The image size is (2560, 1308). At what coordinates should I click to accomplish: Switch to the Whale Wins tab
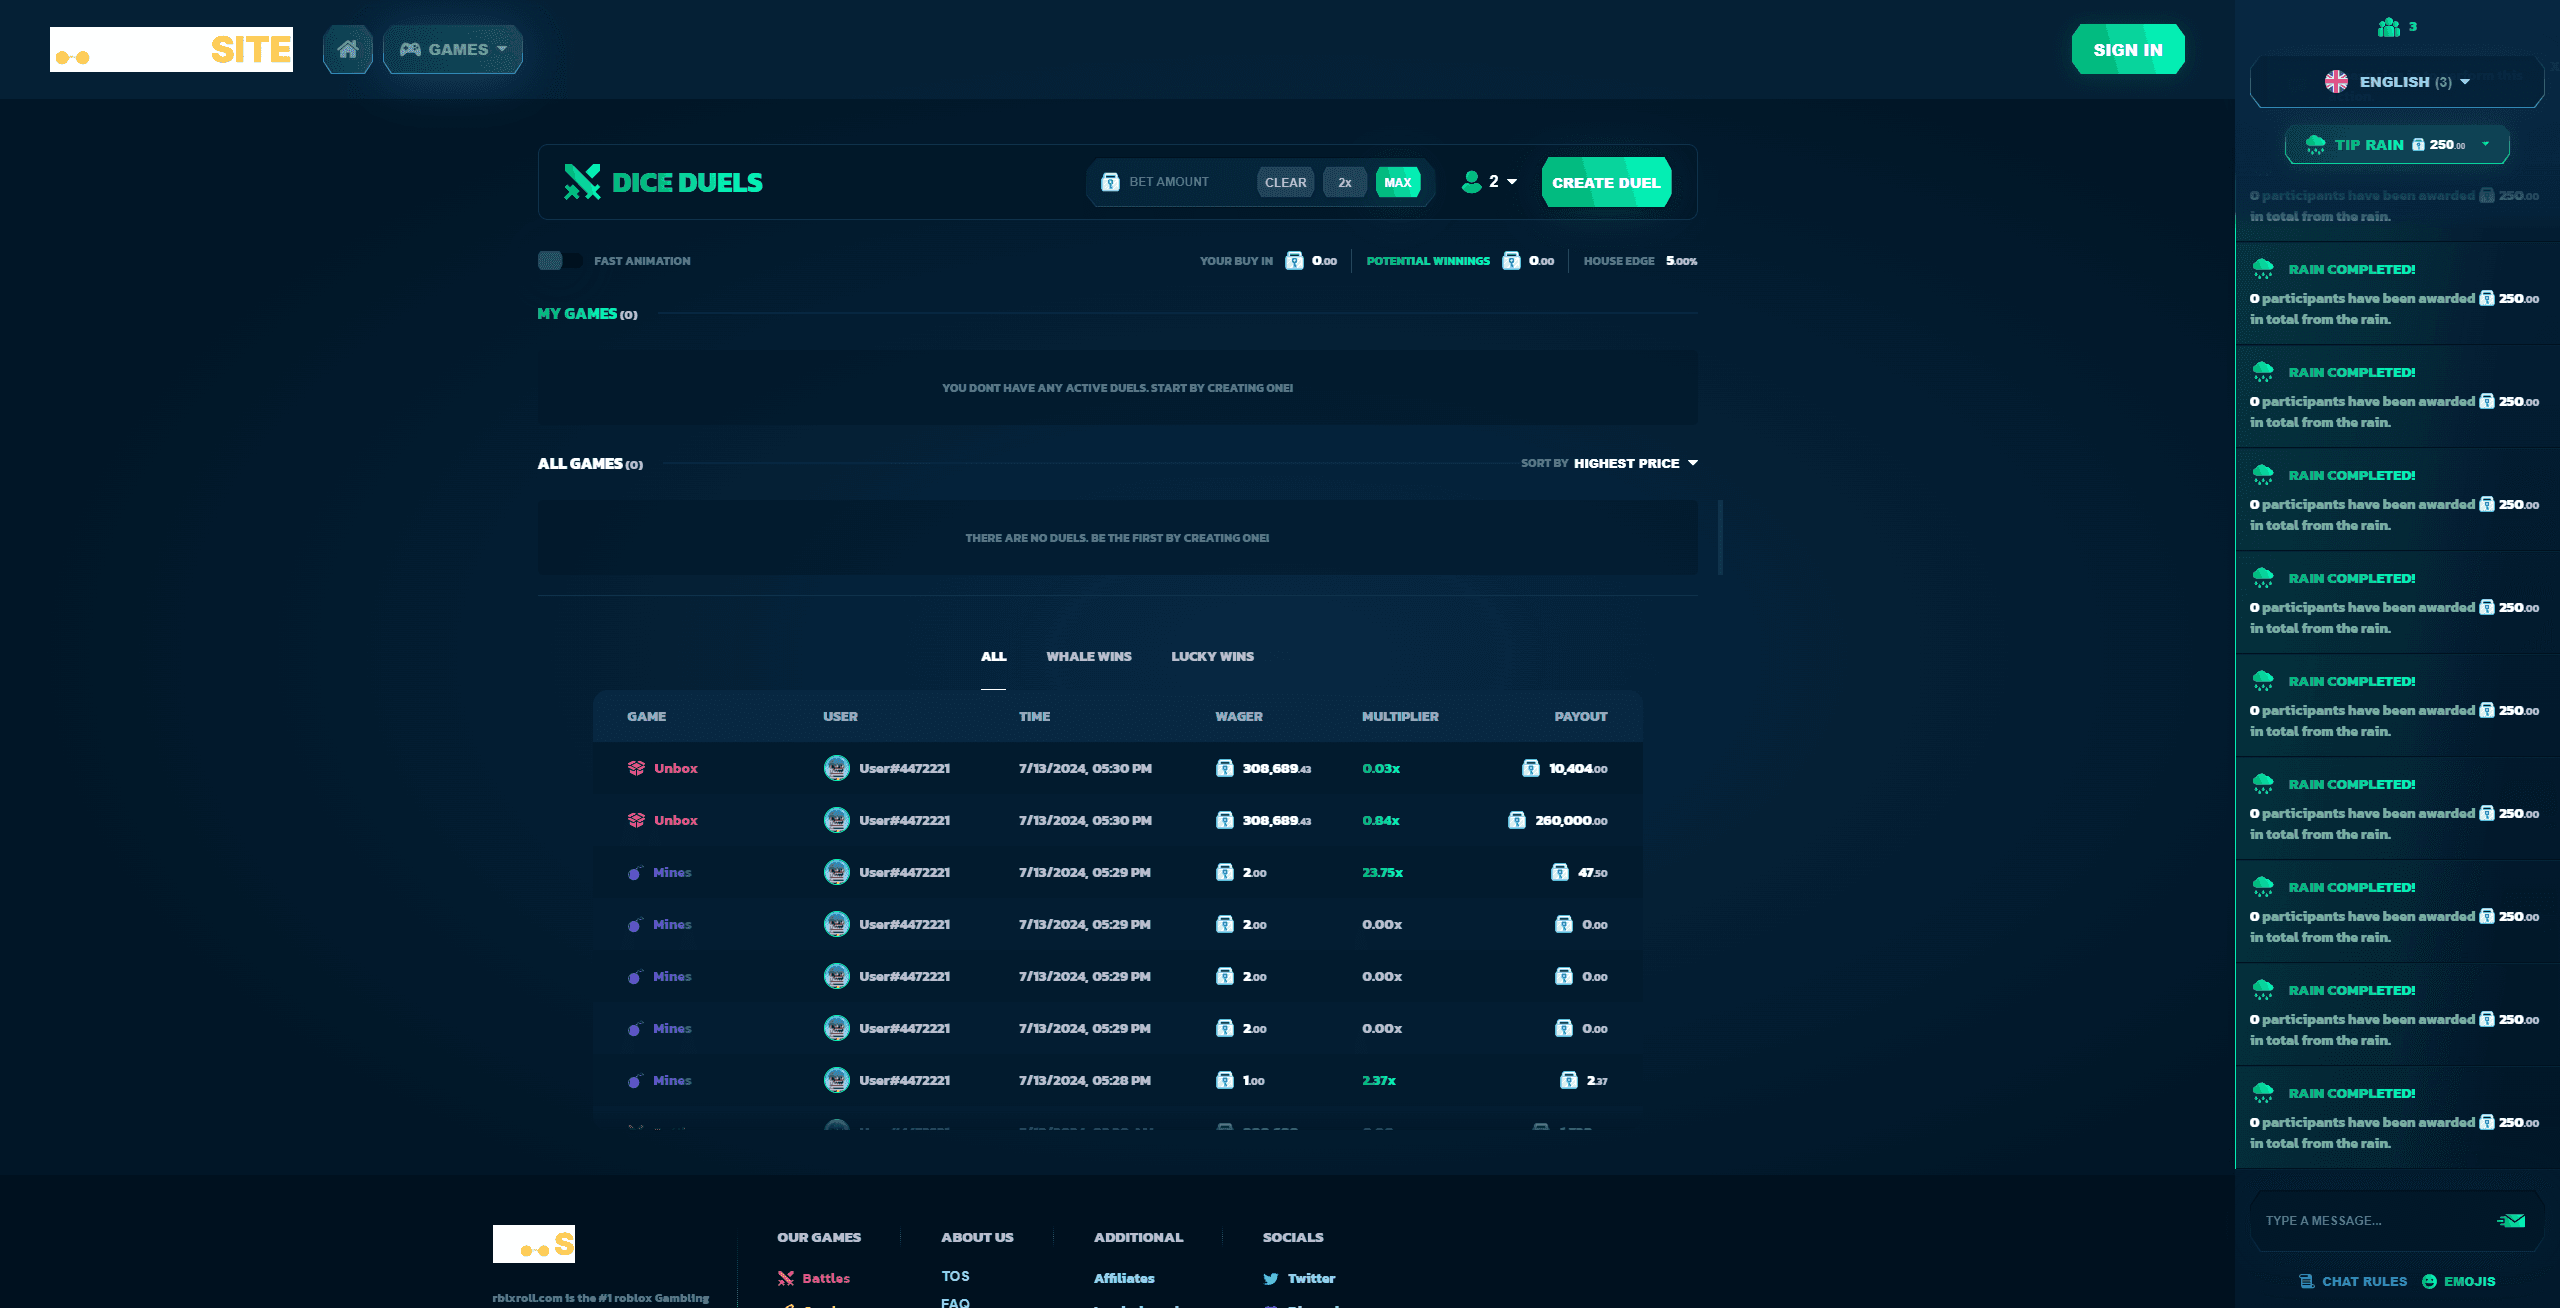click(1088, 656)
